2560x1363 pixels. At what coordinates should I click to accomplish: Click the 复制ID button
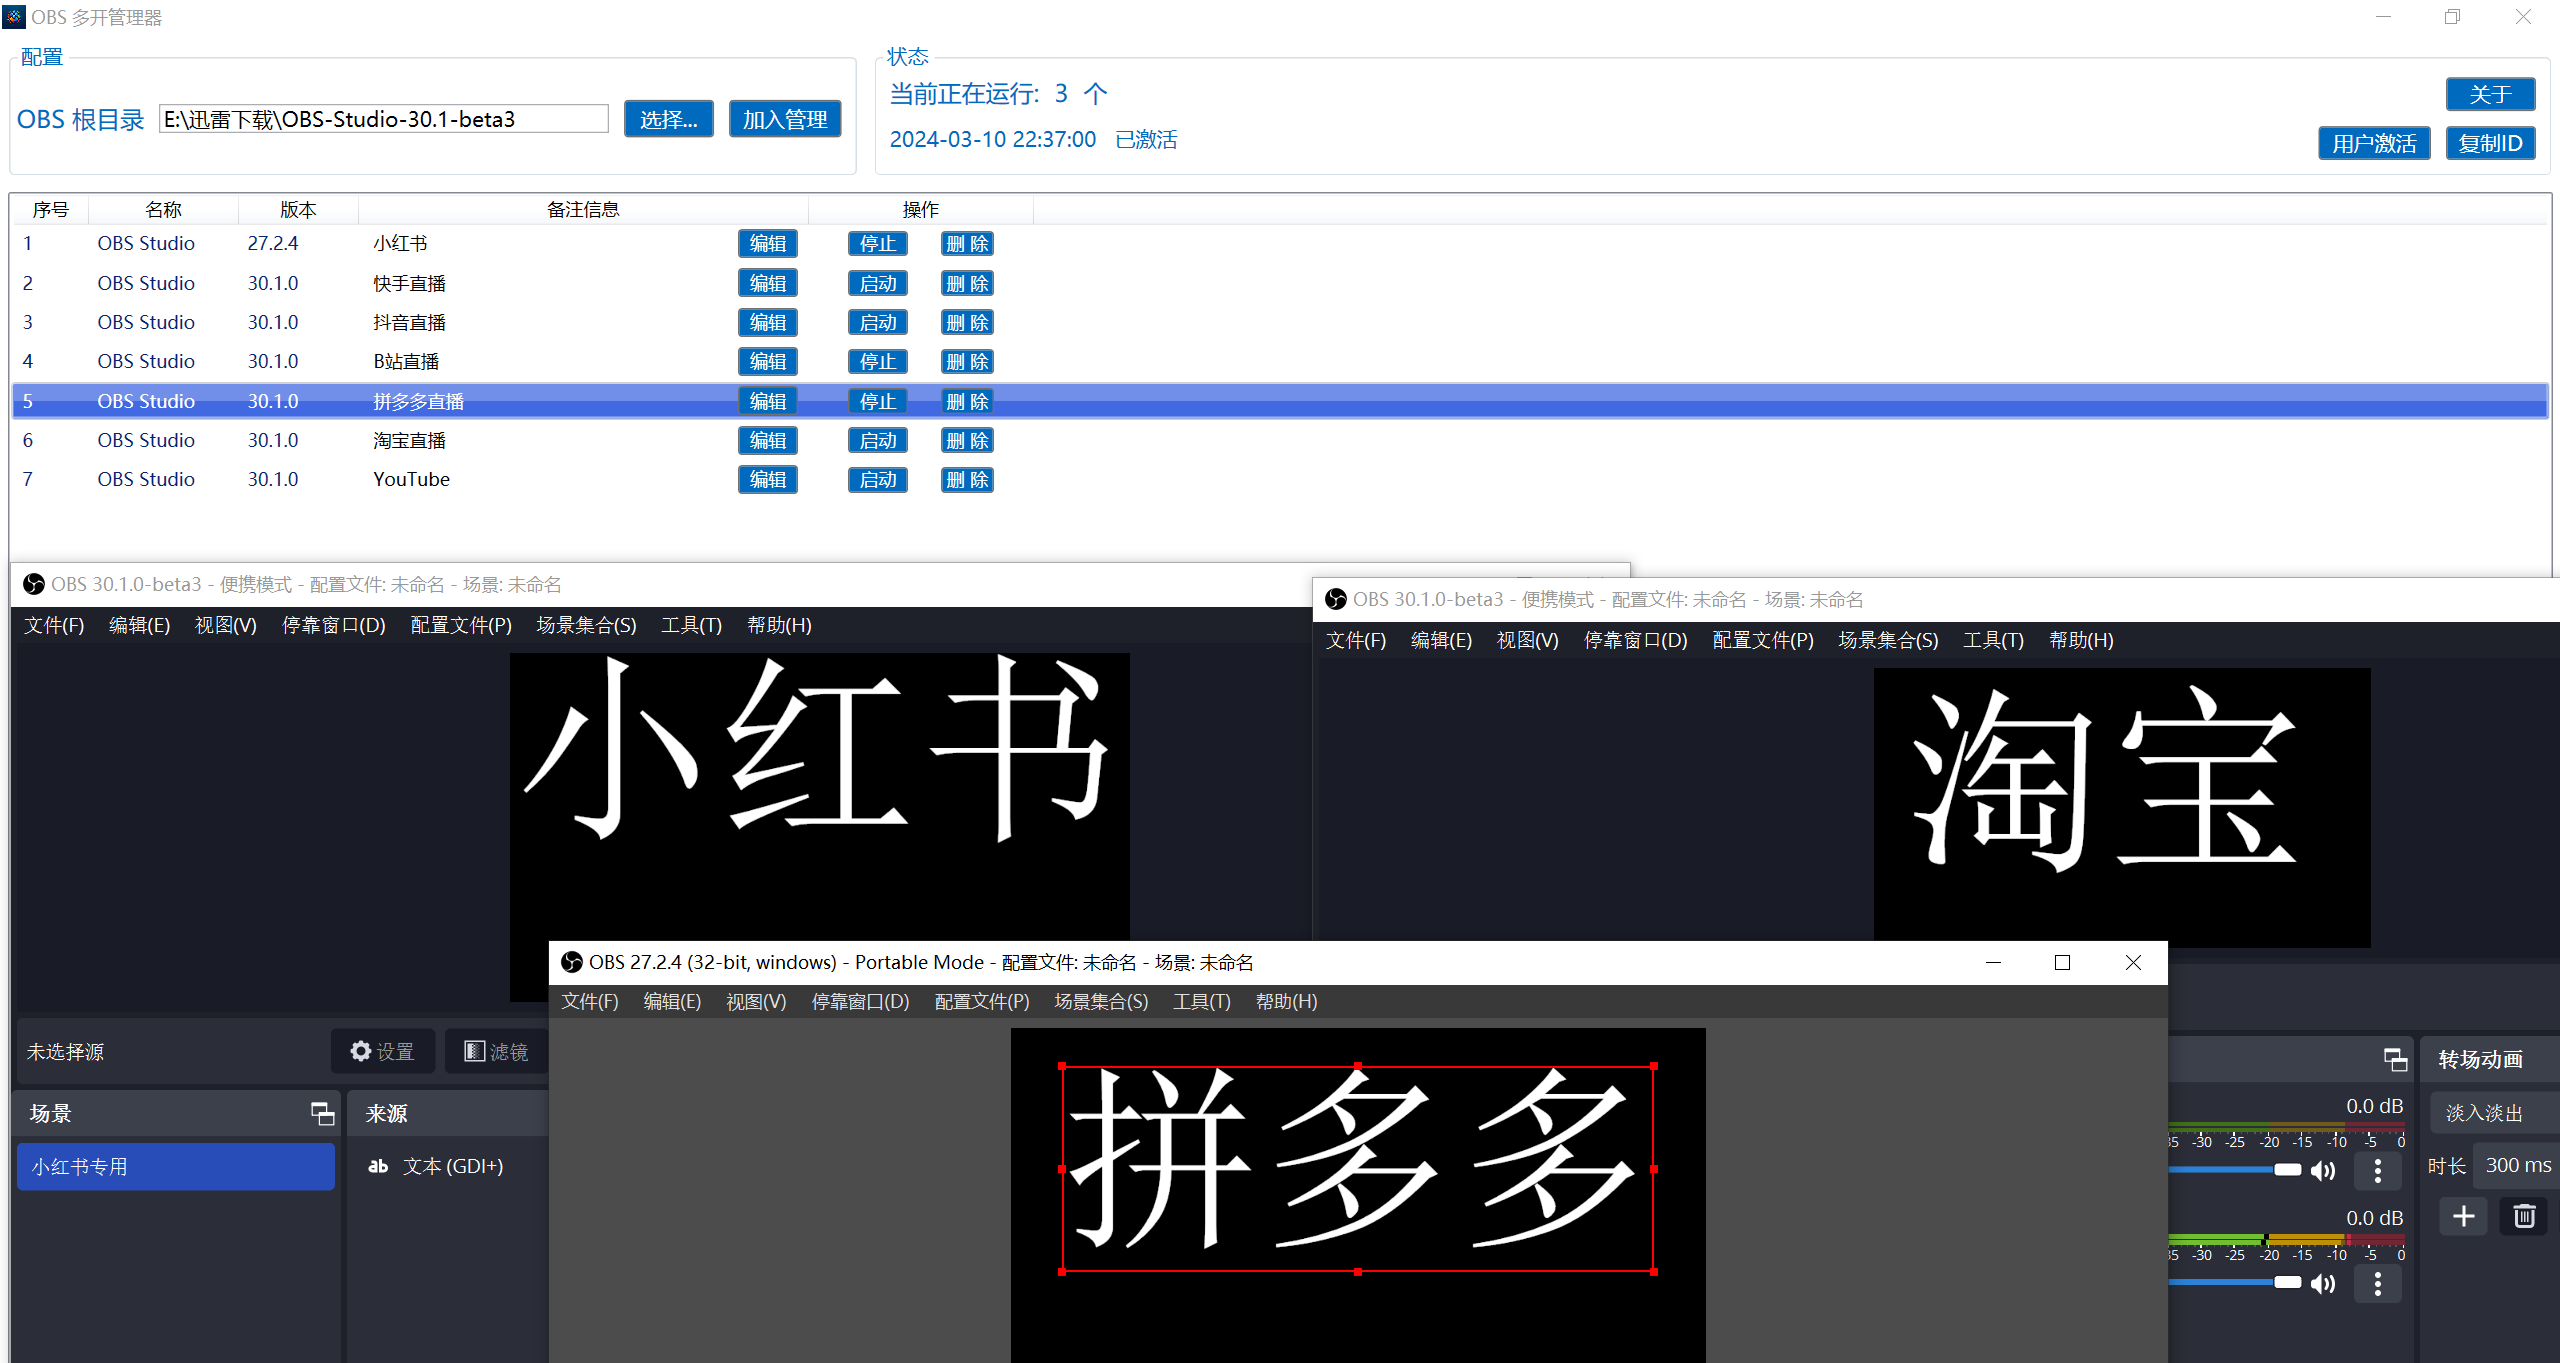point(2490,143)
